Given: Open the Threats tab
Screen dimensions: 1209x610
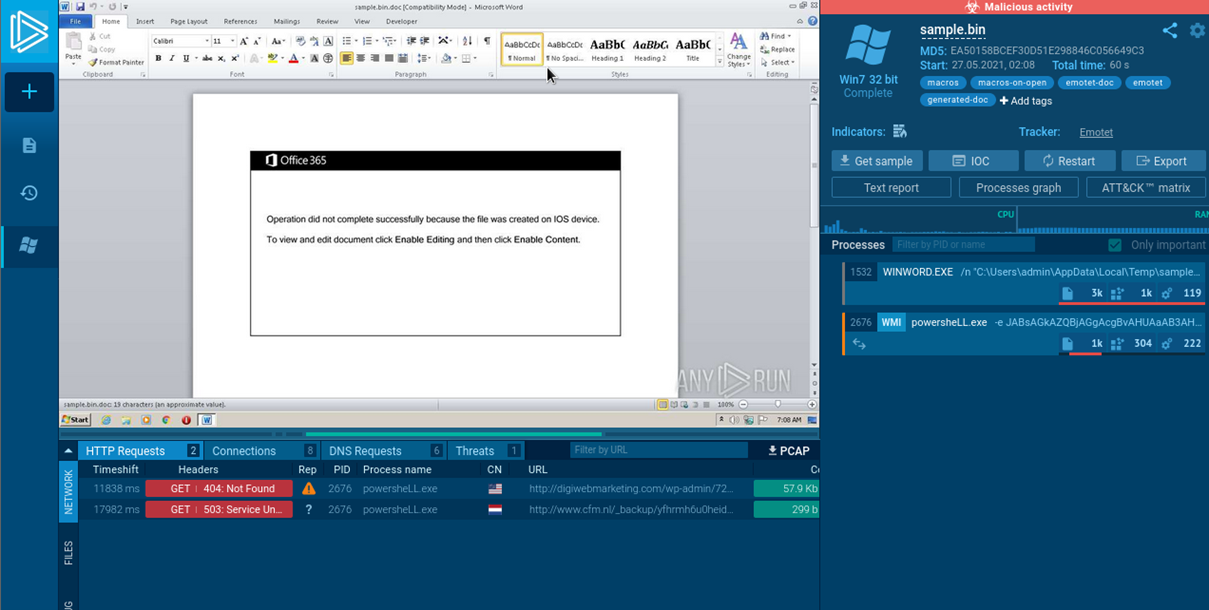Looking at the screenshot, I should click(475, 451).
